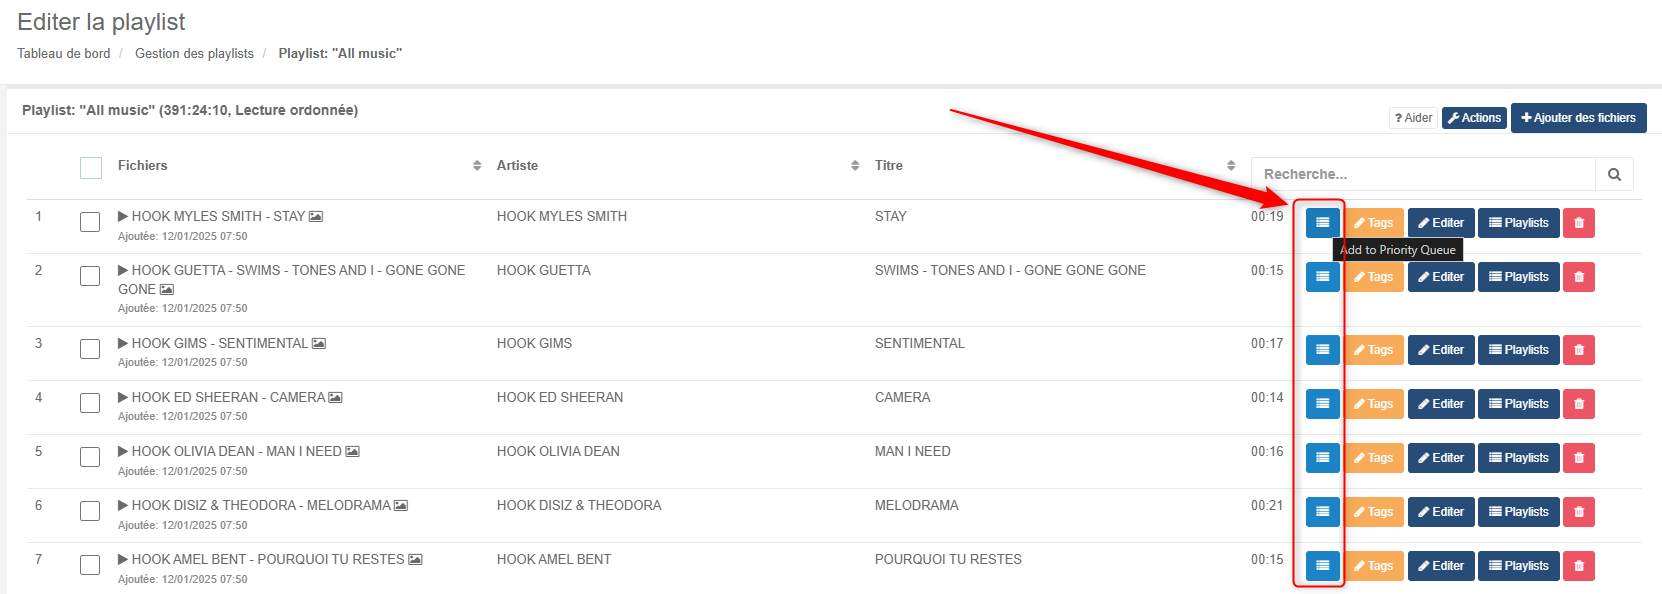
Task: Focus the Recherche search field
Action: tap(1422, 174)
